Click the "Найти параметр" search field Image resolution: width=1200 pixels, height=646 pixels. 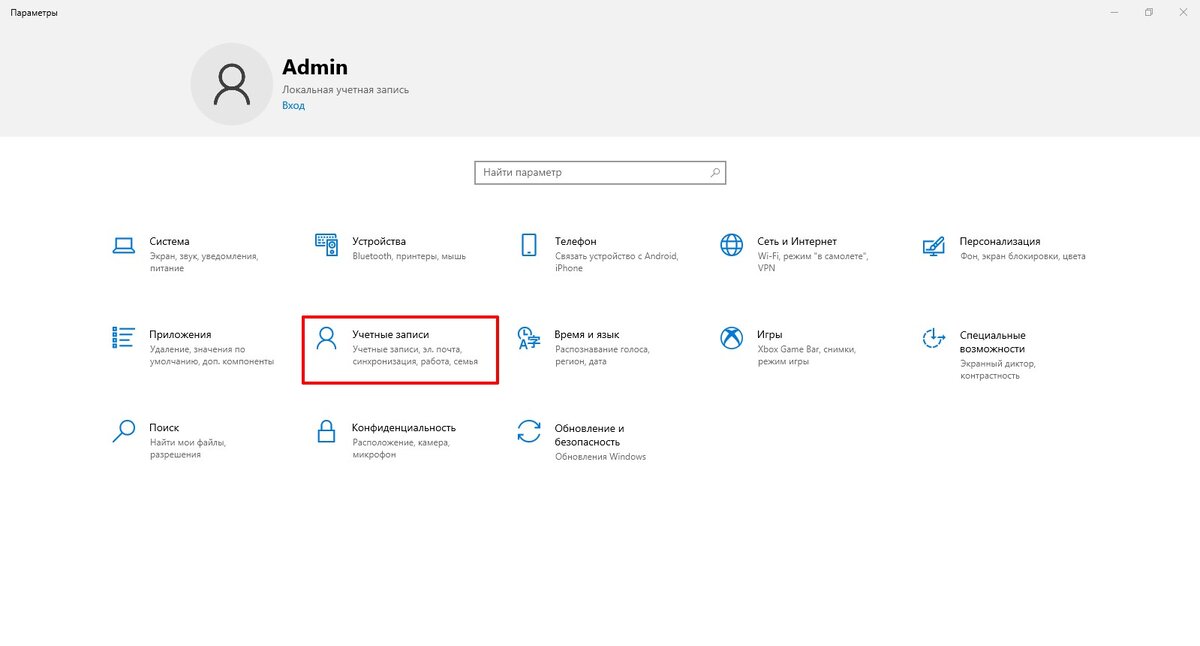click(590, 172)
